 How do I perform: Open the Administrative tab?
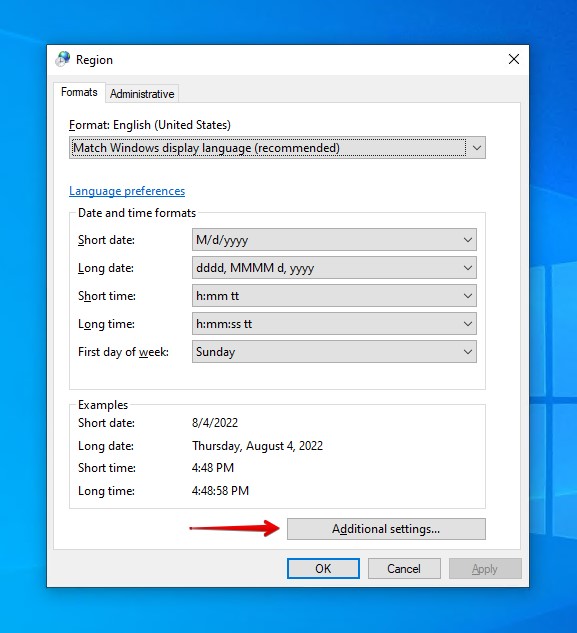[142, 94]
